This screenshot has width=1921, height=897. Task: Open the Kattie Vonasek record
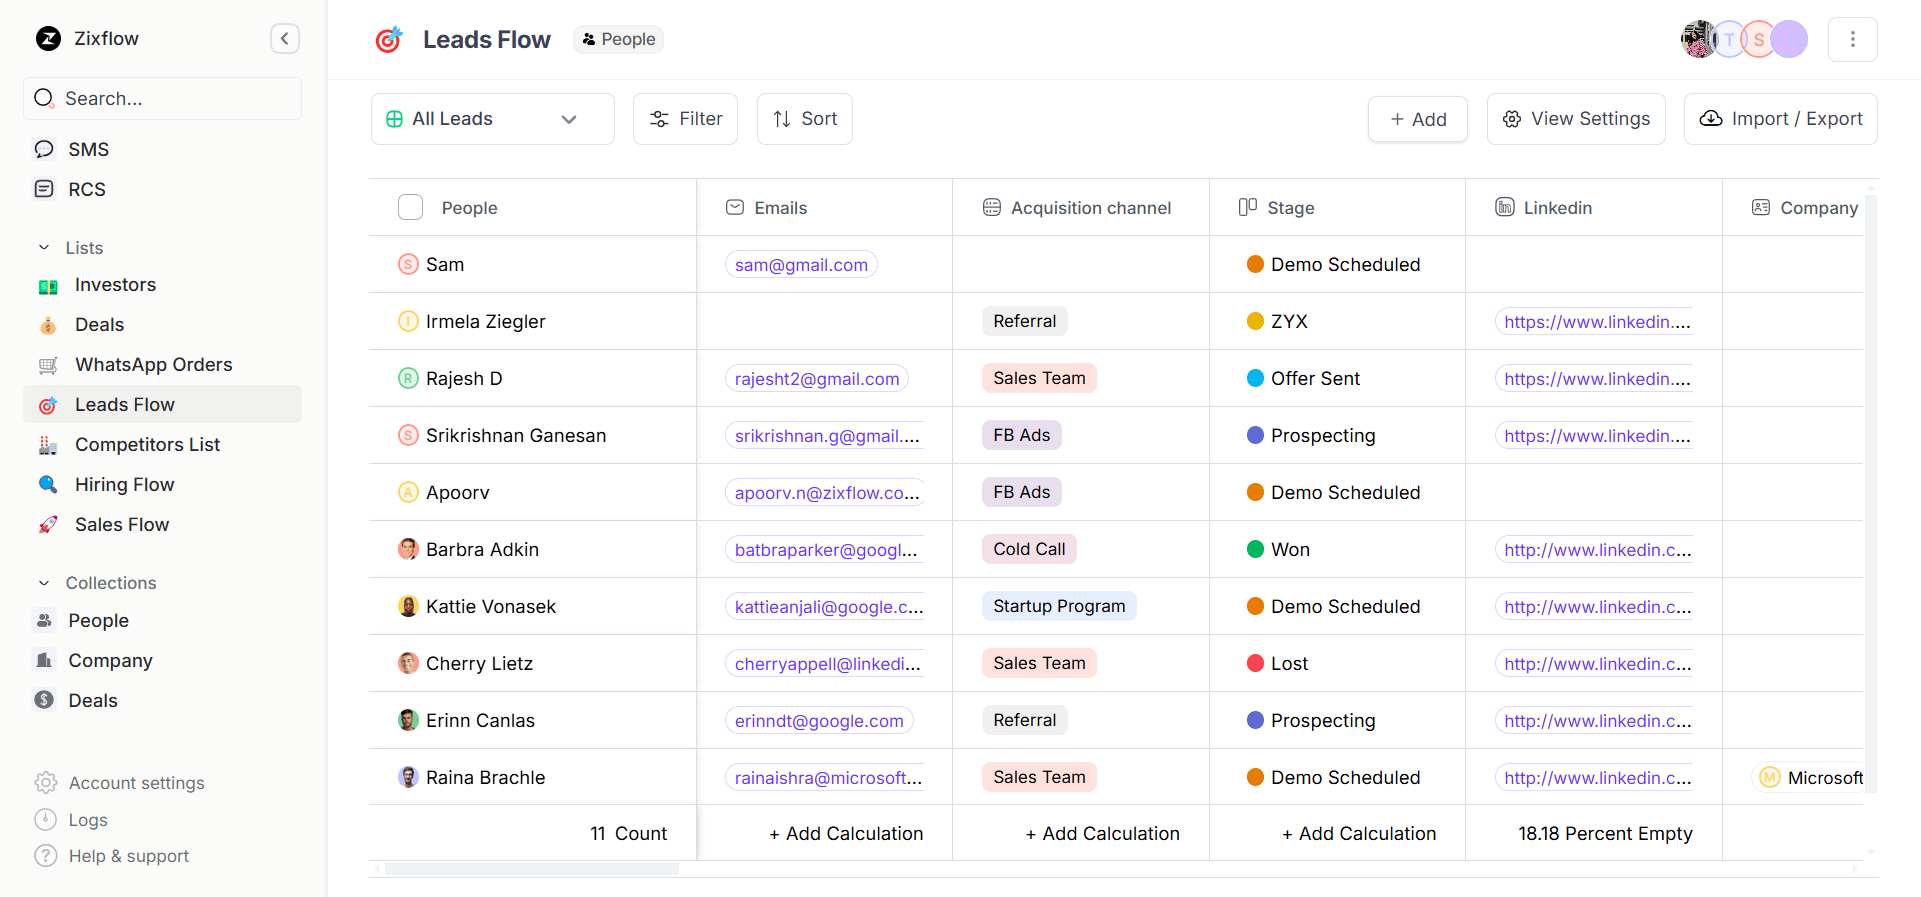click(491, 607)
